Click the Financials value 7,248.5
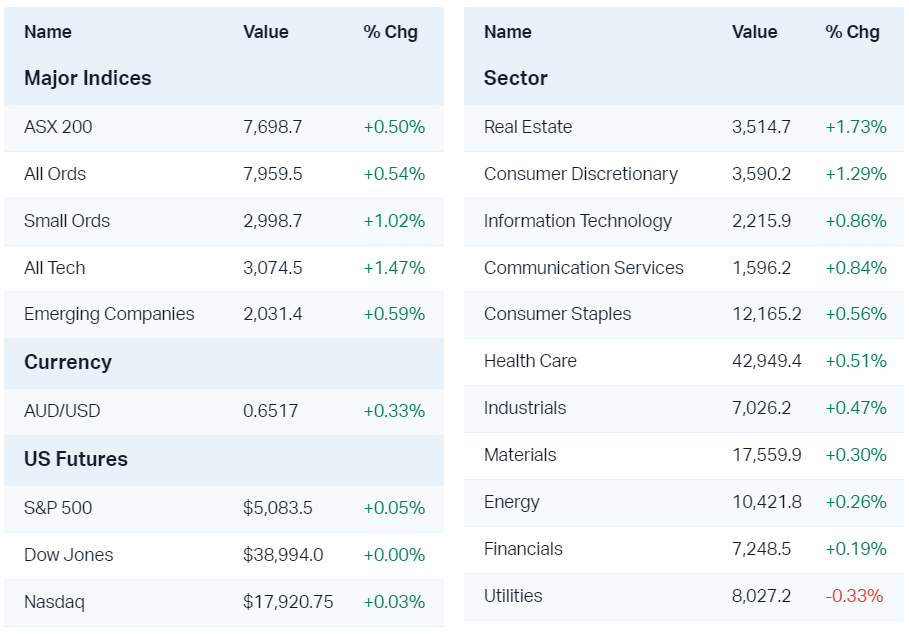Viewport: 909px width, 634px height. [x=761, y=549]
